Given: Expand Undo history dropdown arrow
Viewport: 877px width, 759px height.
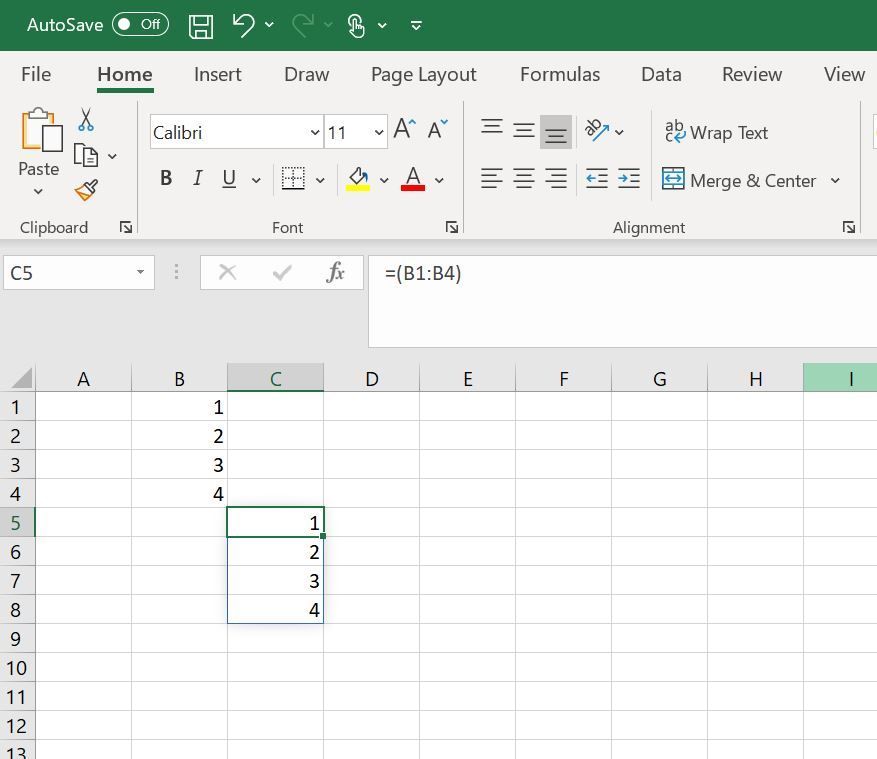Looking at the screenshot, I should click(x=269, y=25).
